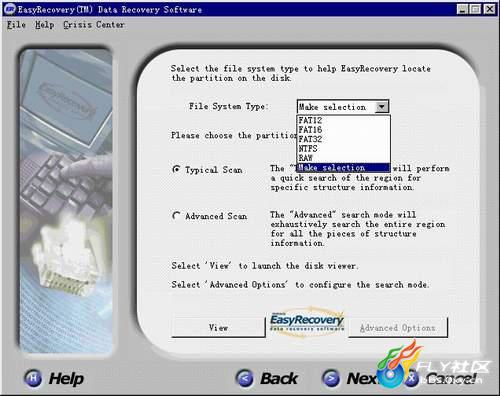500x396 pixels.
Task: Select the Advanced Scan radio button
Action: pos(176,216)
